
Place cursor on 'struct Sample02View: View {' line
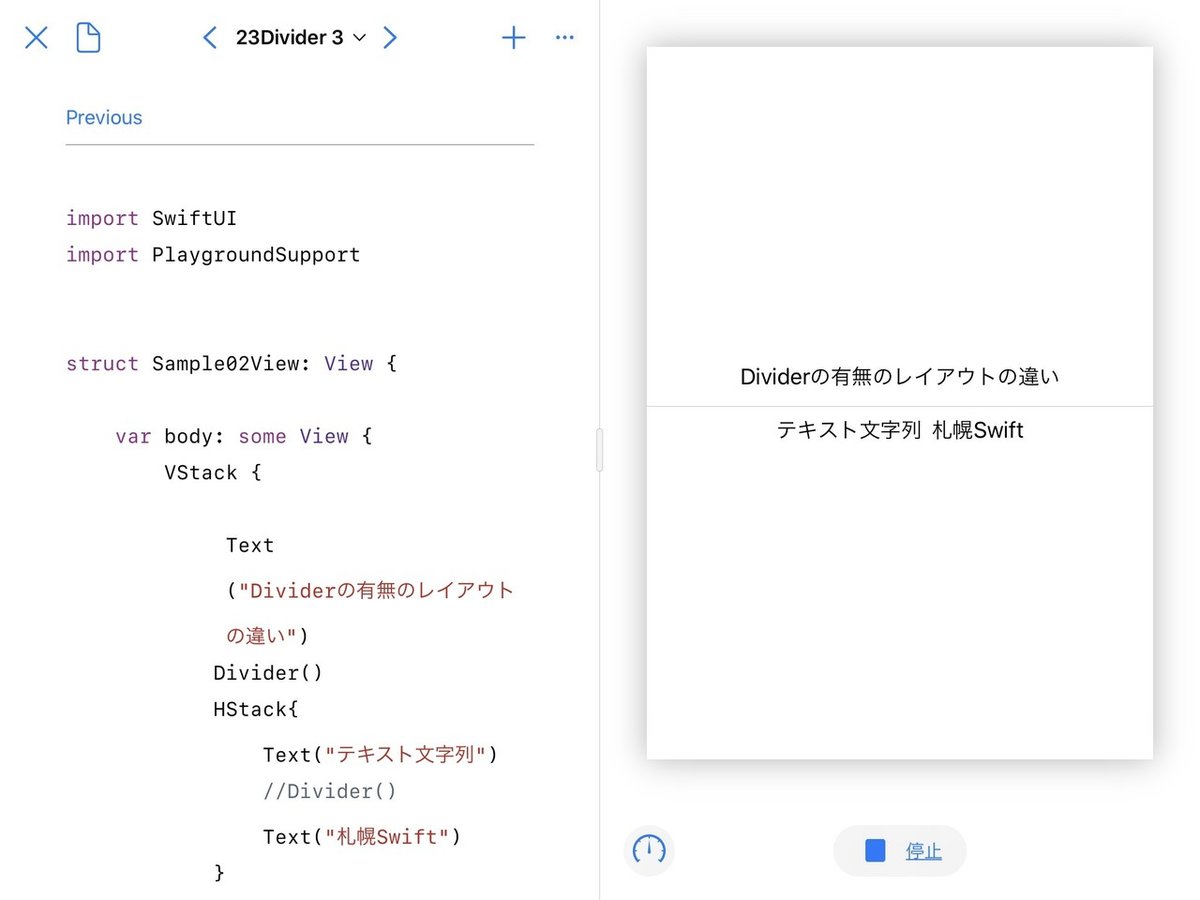(x=232, y=364)
